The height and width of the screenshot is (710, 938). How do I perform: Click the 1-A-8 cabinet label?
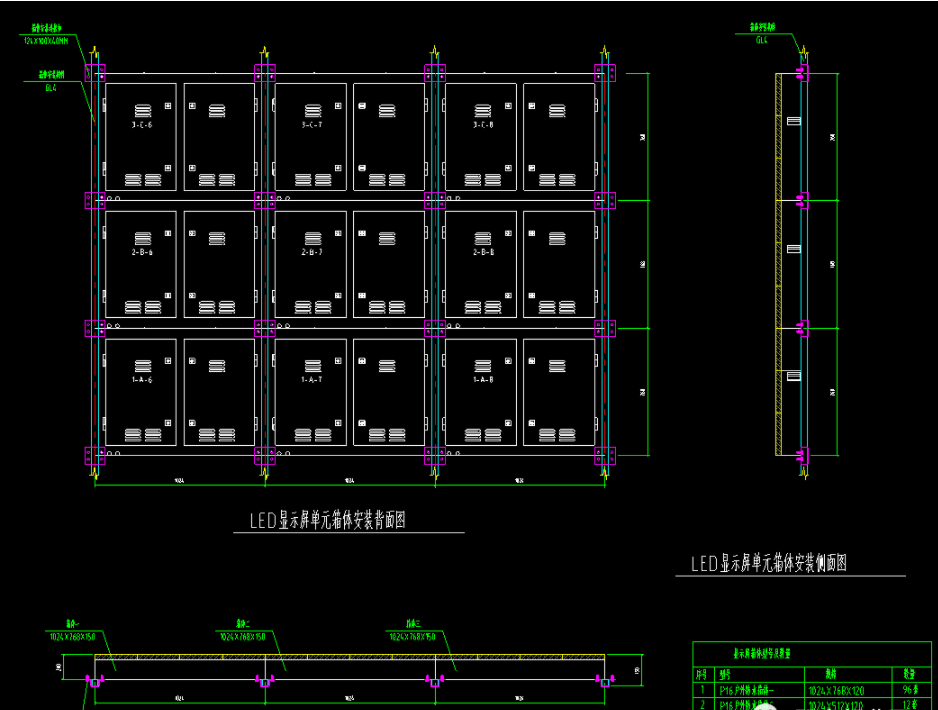pyautogui.click(x=481, y=381)
